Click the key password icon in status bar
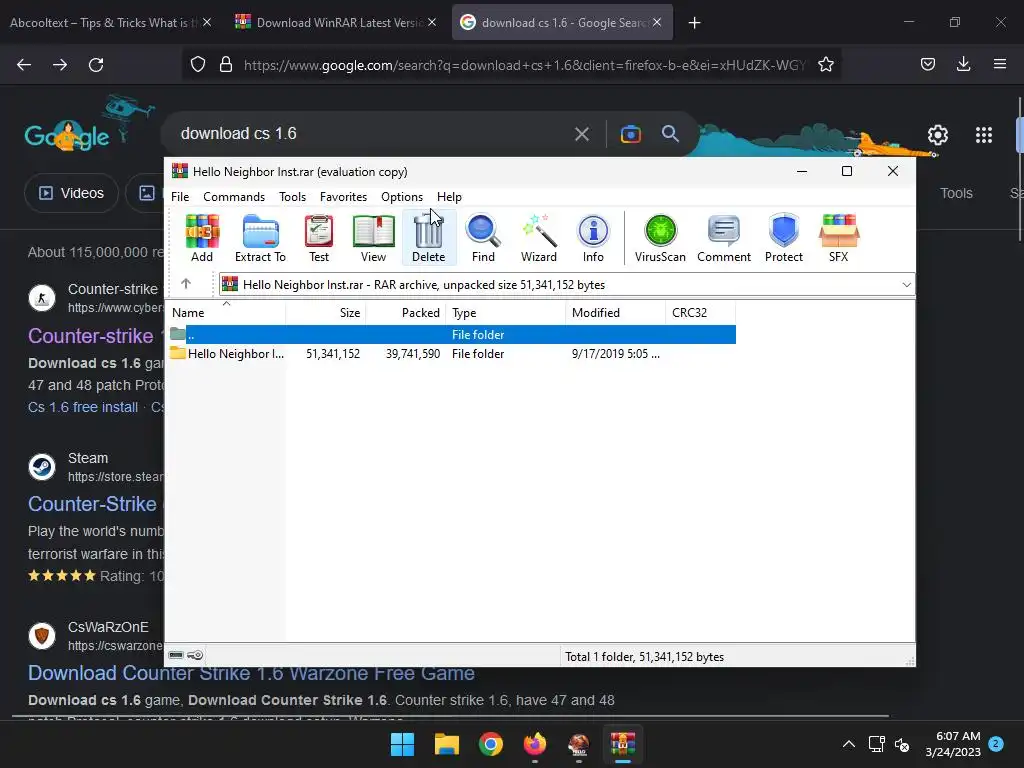The image size is (1024, 768). (x=195, y=655)
